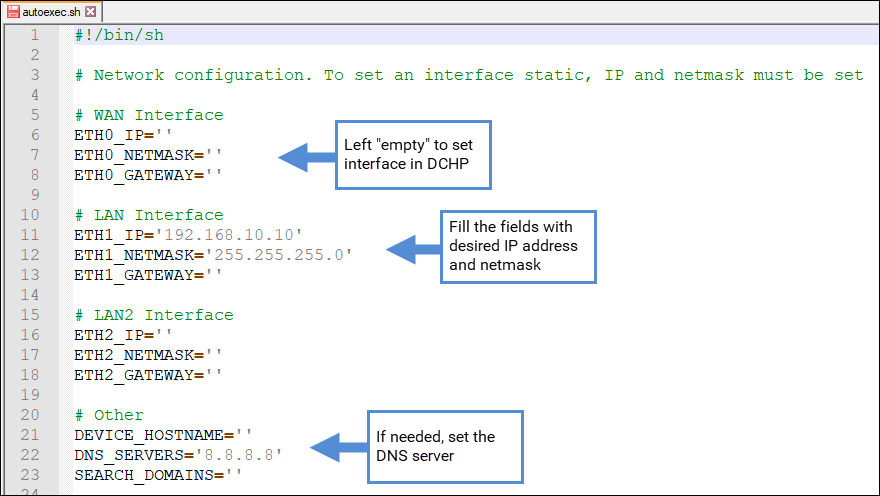Click the ETH1_IP address 192.168.10.10
Screen dimensions: 880x496
click(229, 235)
